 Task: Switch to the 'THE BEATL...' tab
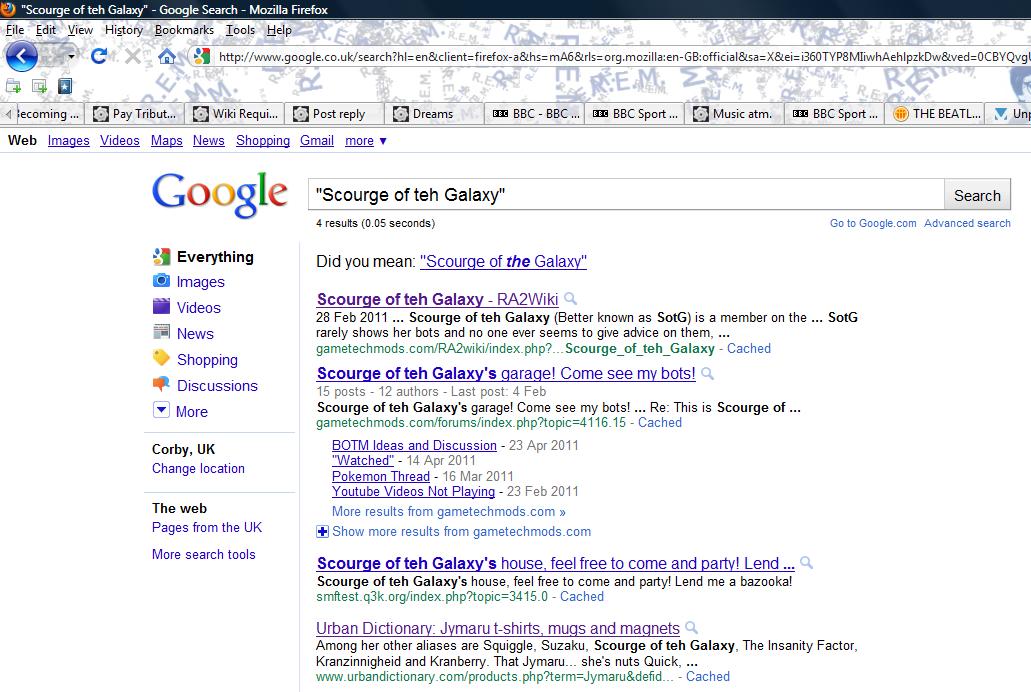pos(935,114)
